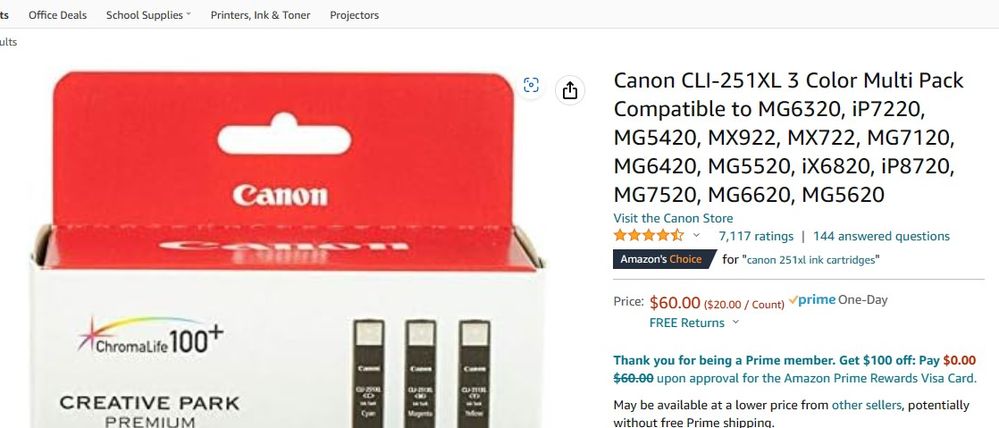Click the product title text
999x428 pixels.
coord(789,138)
